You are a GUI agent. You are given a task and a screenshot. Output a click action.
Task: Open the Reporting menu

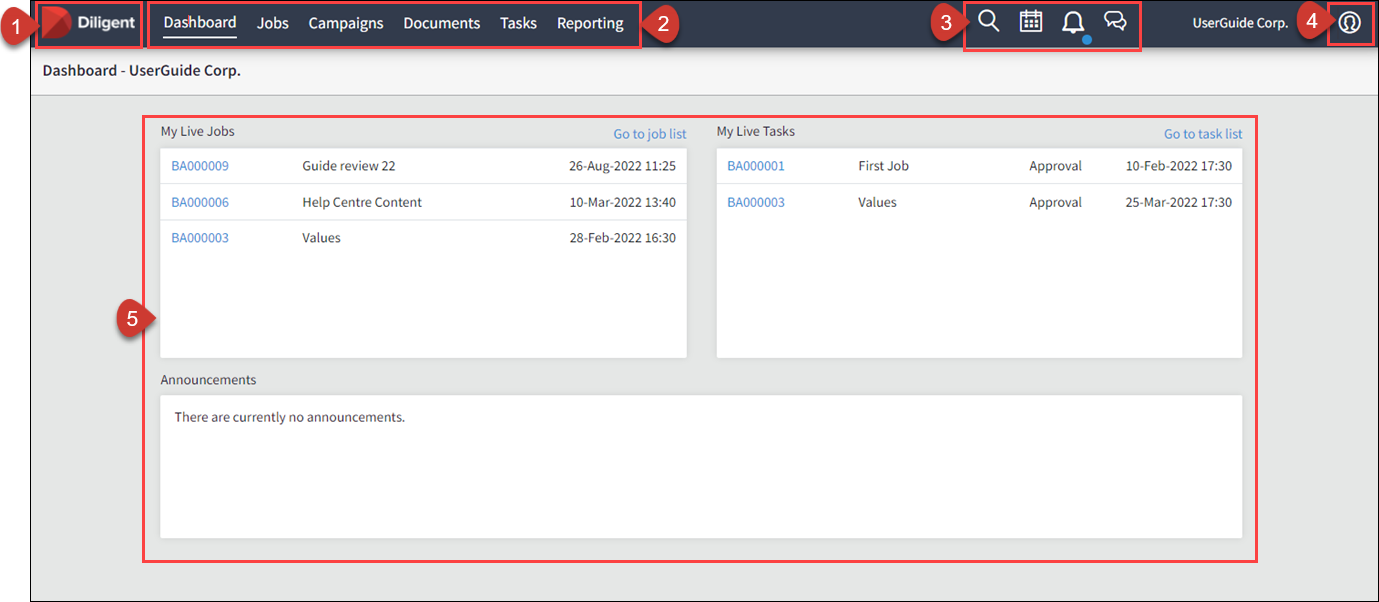point(590,23)
